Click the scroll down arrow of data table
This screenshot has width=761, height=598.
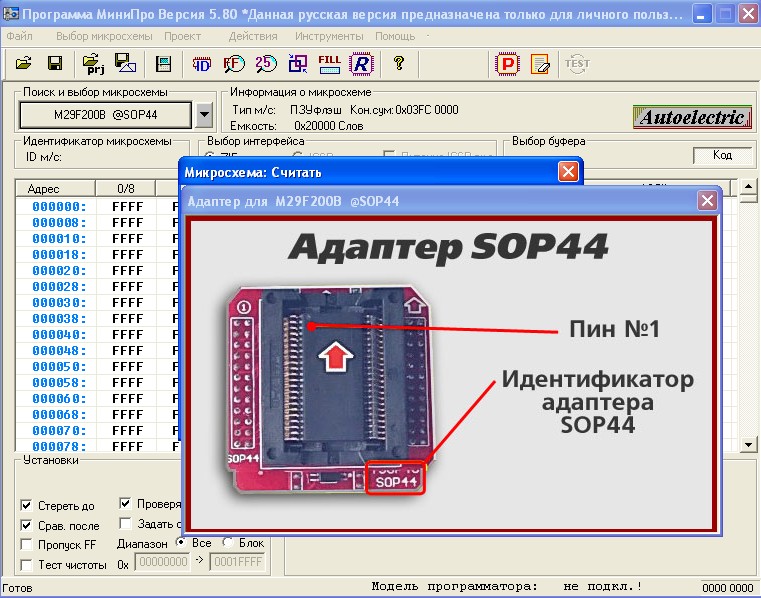point(748,444)
